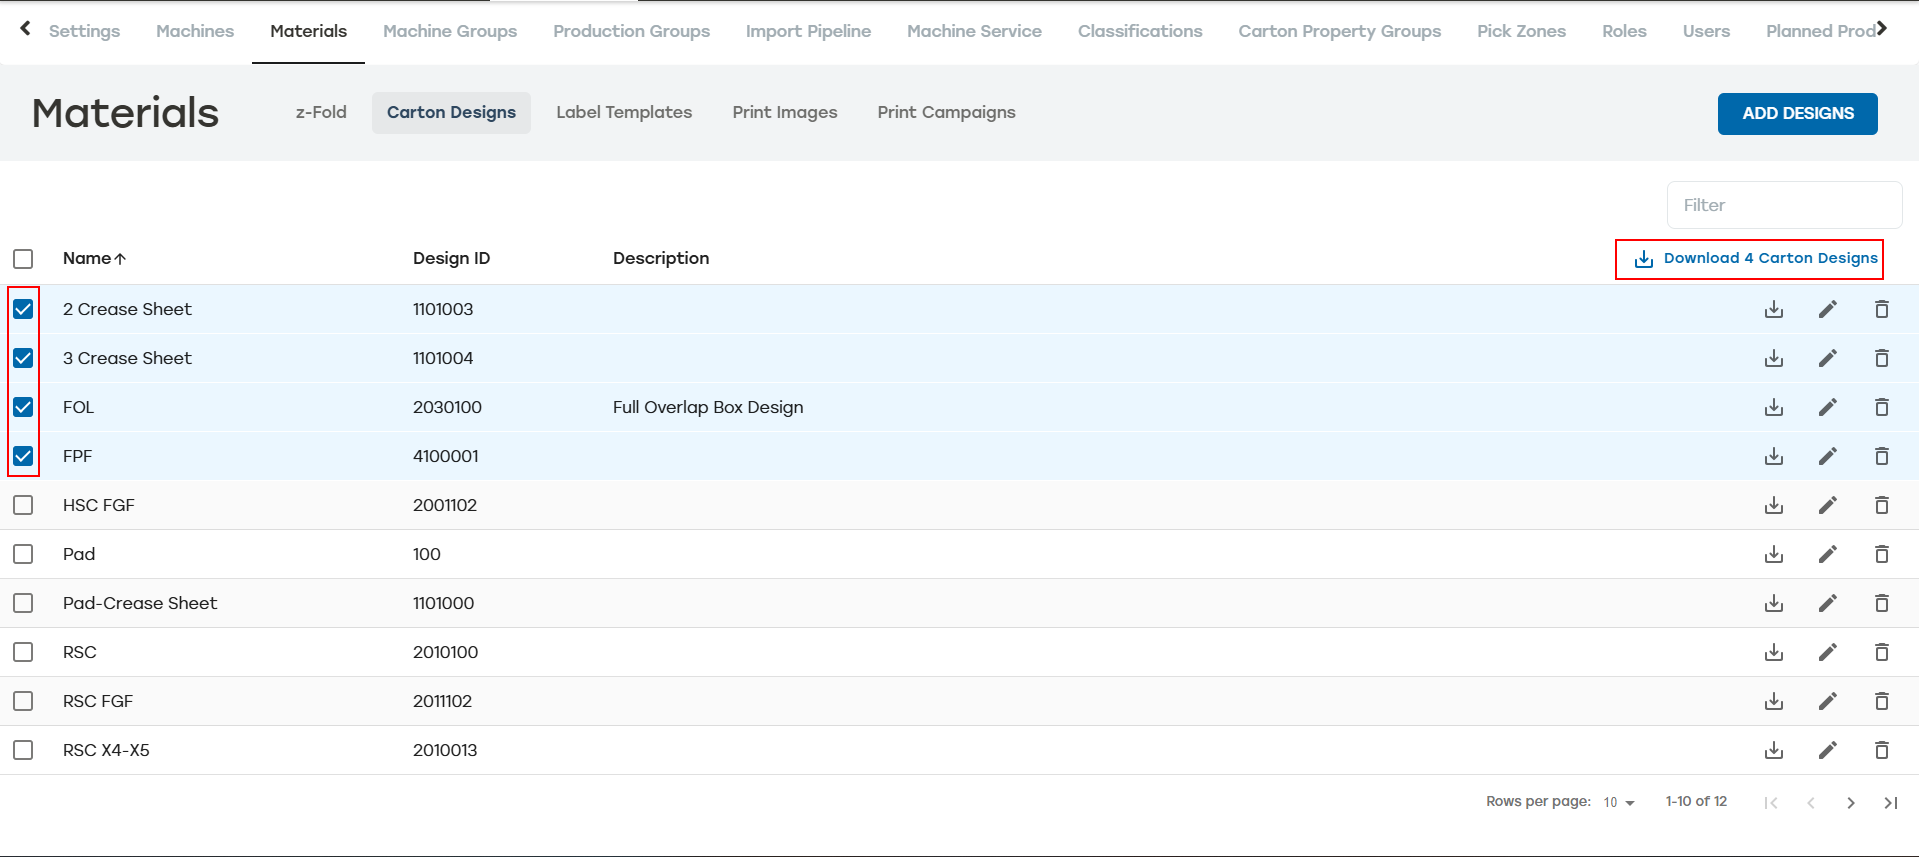
Task: Download the 2 Crease Sheet design
Action: click(x=1773, y=309)
